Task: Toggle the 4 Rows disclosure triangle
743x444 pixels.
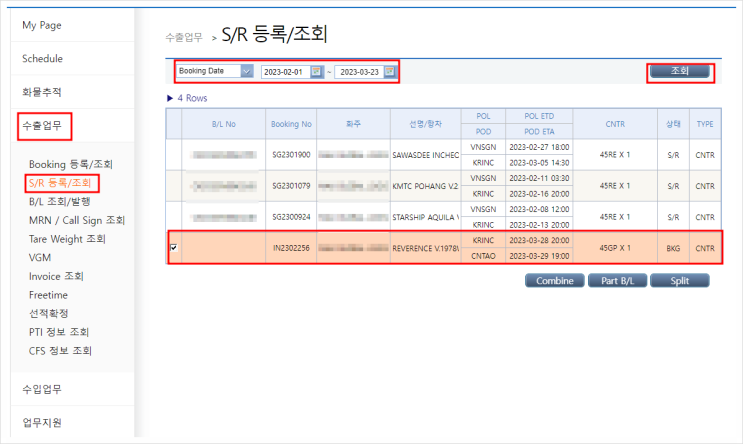Action: tap(170, 98)
